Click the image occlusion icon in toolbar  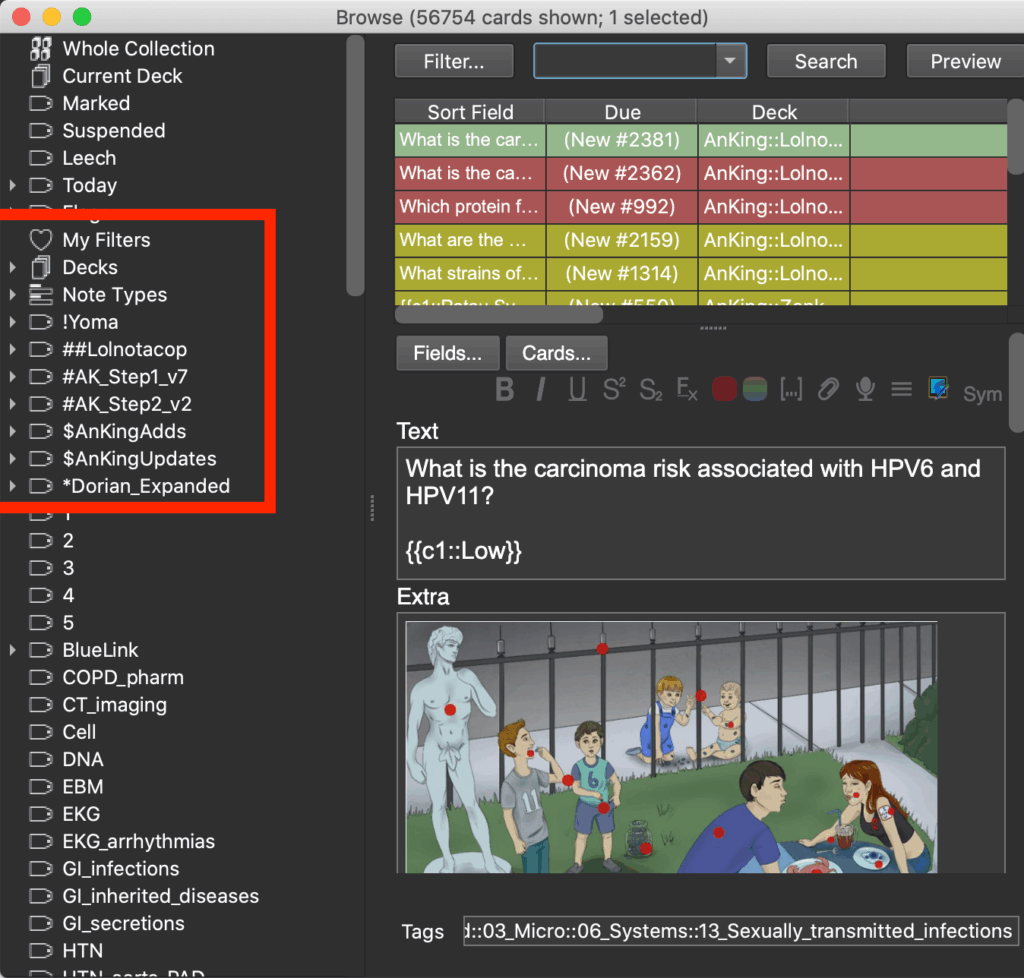(938, 388)
